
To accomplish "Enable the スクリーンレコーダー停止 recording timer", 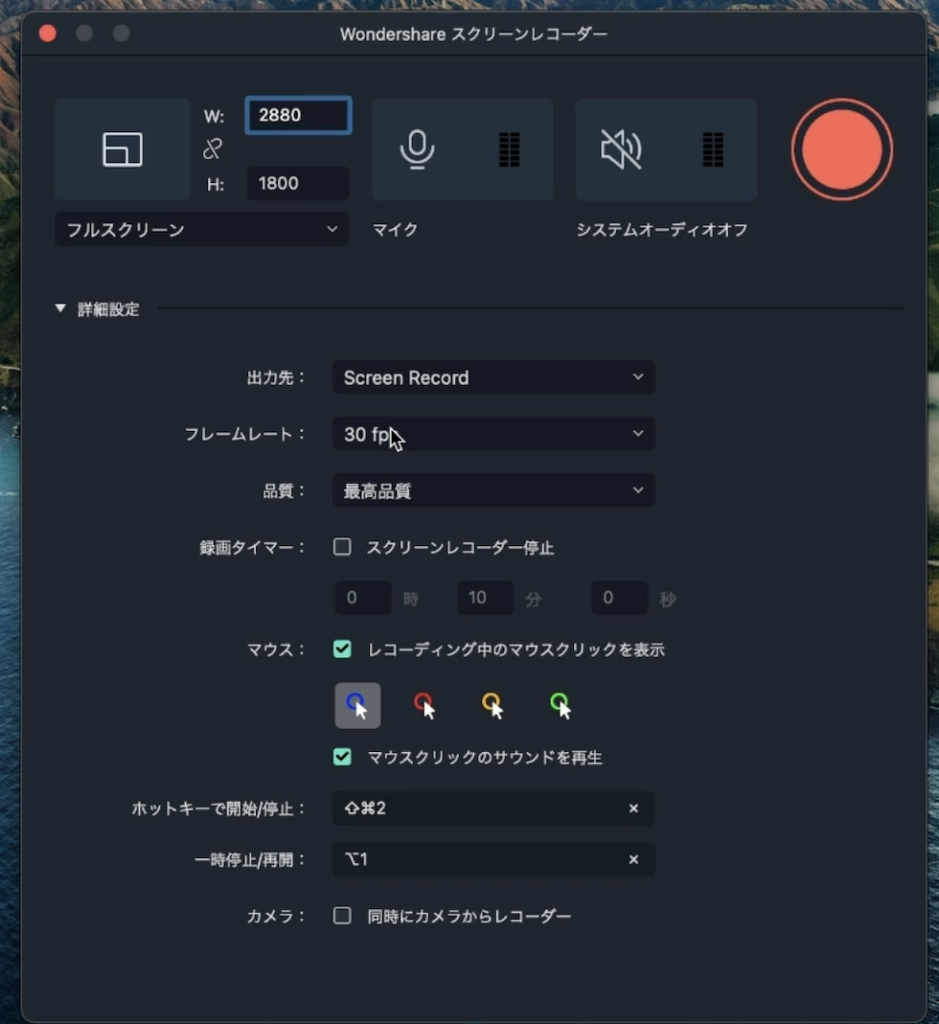I will [342, 547].
